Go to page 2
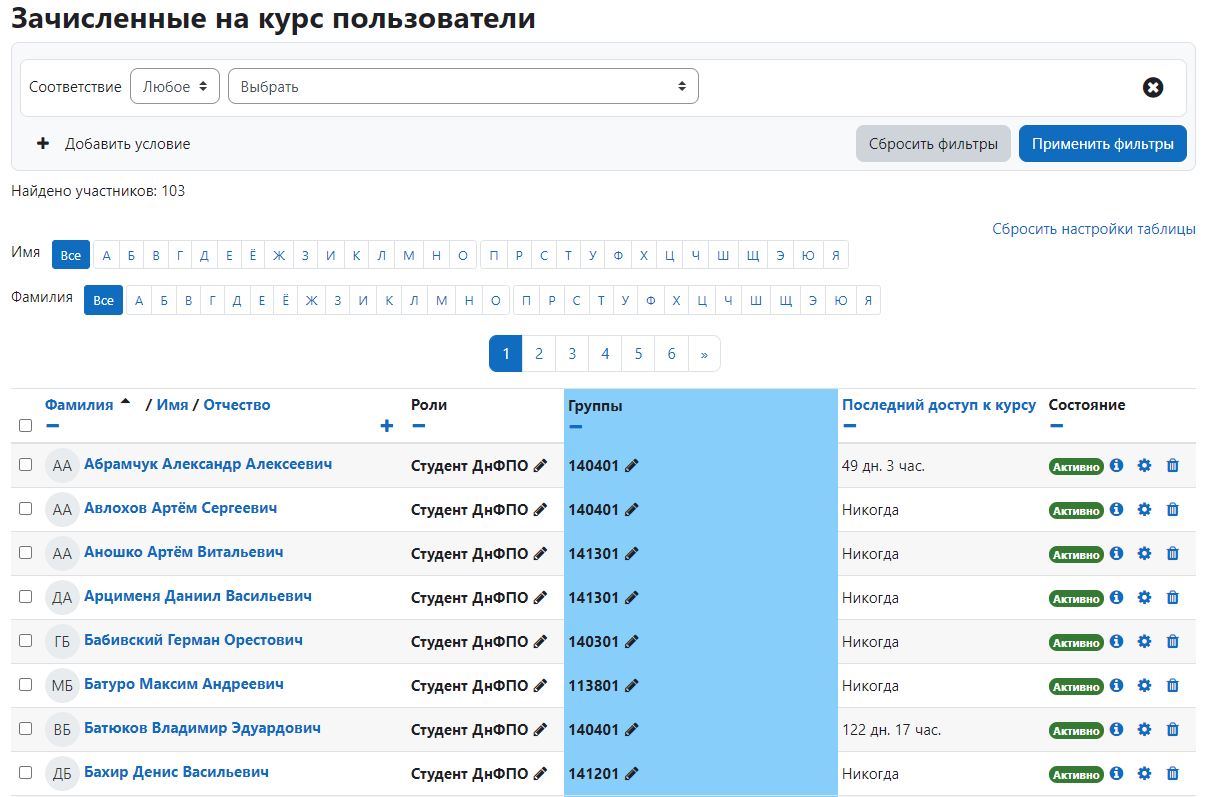This screenshot has height=797, width=1211. coord(539,354)
